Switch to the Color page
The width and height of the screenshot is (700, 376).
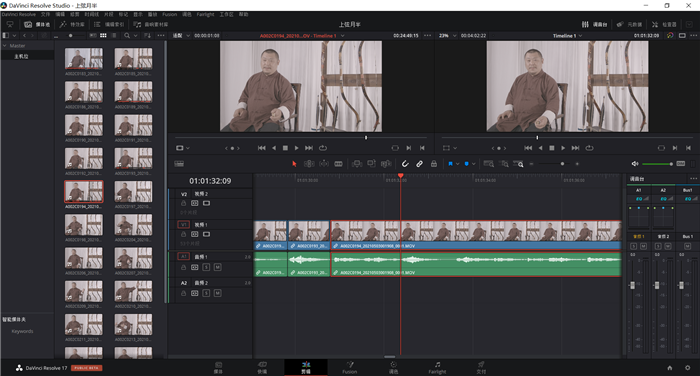point(393,368)
